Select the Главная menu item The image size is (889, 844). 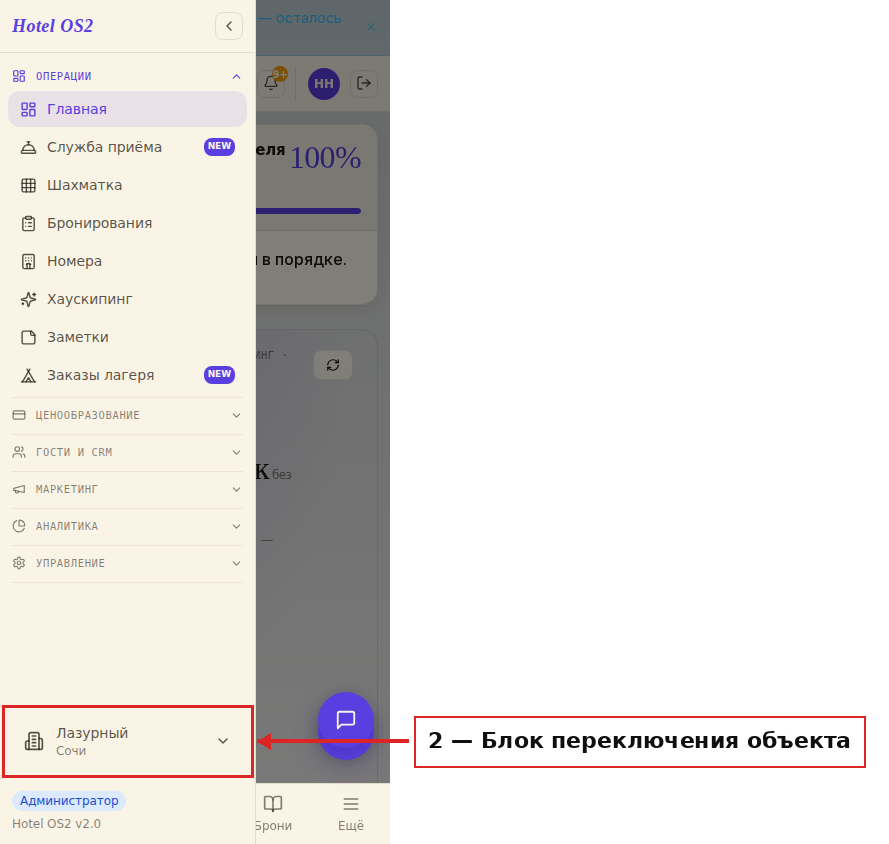pos(127,109)
